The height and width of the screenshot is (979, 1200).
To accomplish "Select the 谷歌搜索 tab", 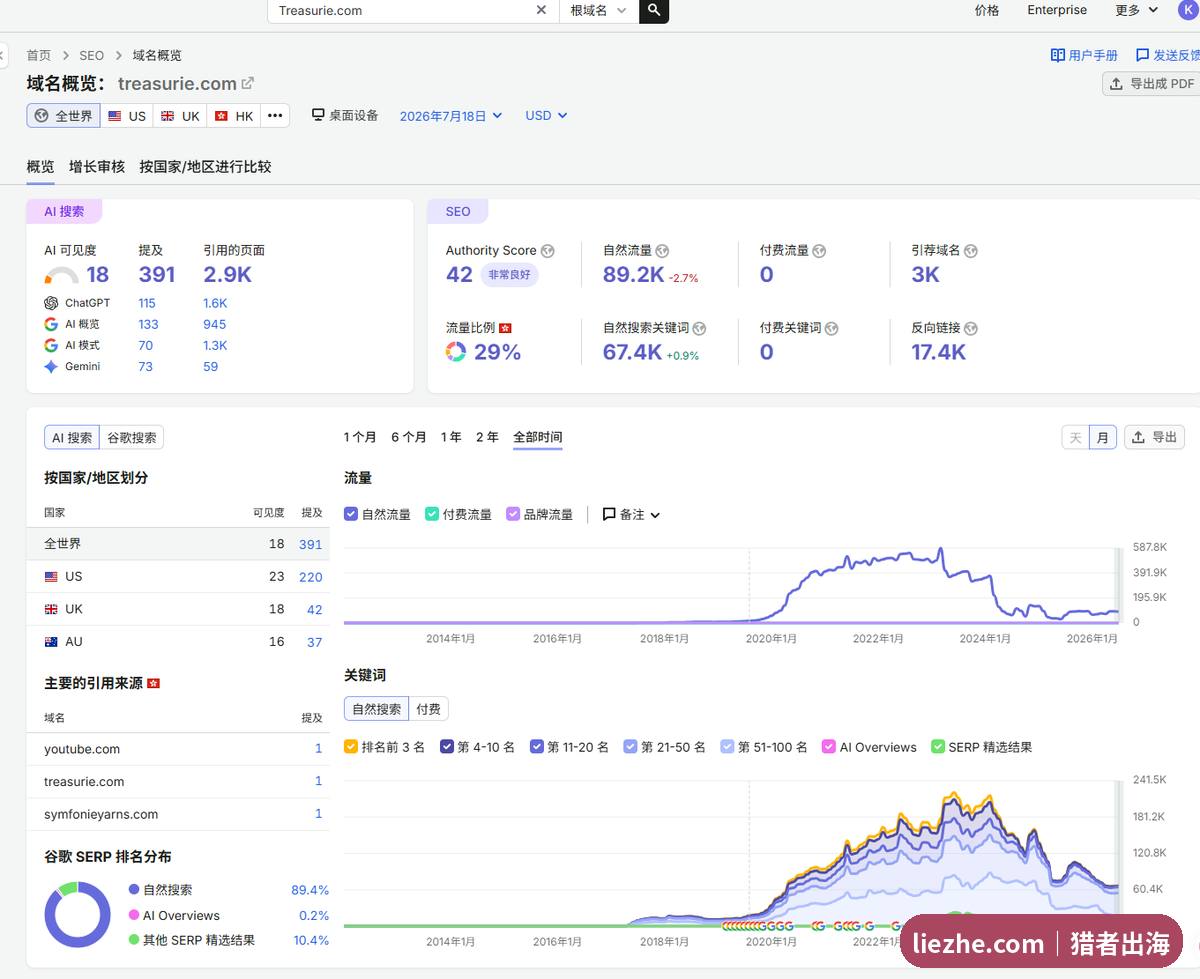I will coord(132,437).
